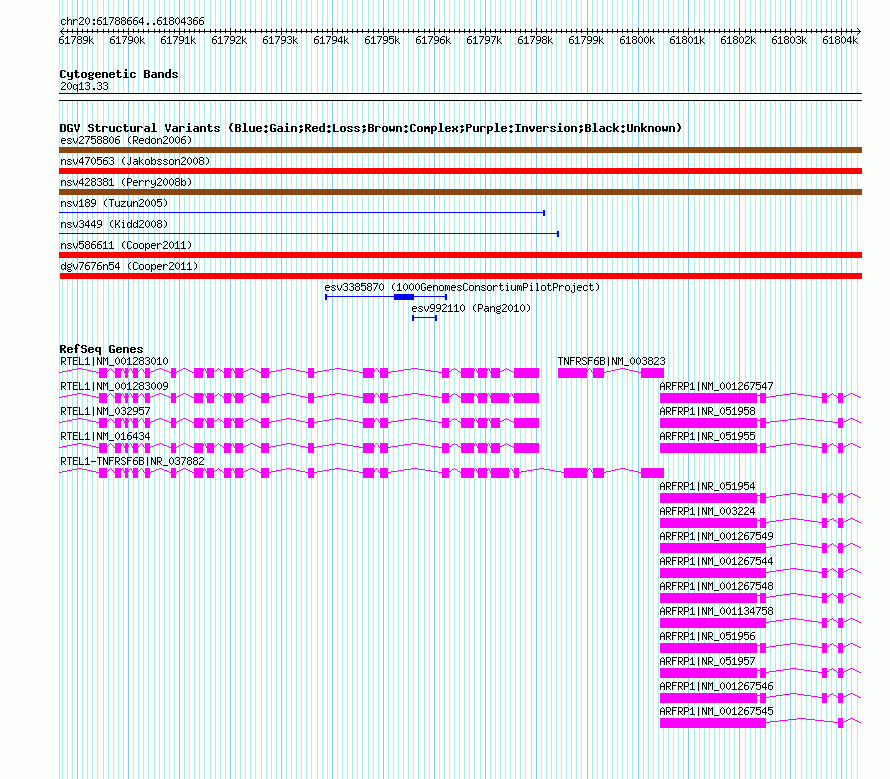Open transcript TNFRSF6B|NM_003823
Image resolution: width=890 pixels, height=779 pixels.
(x=611, y=361)
